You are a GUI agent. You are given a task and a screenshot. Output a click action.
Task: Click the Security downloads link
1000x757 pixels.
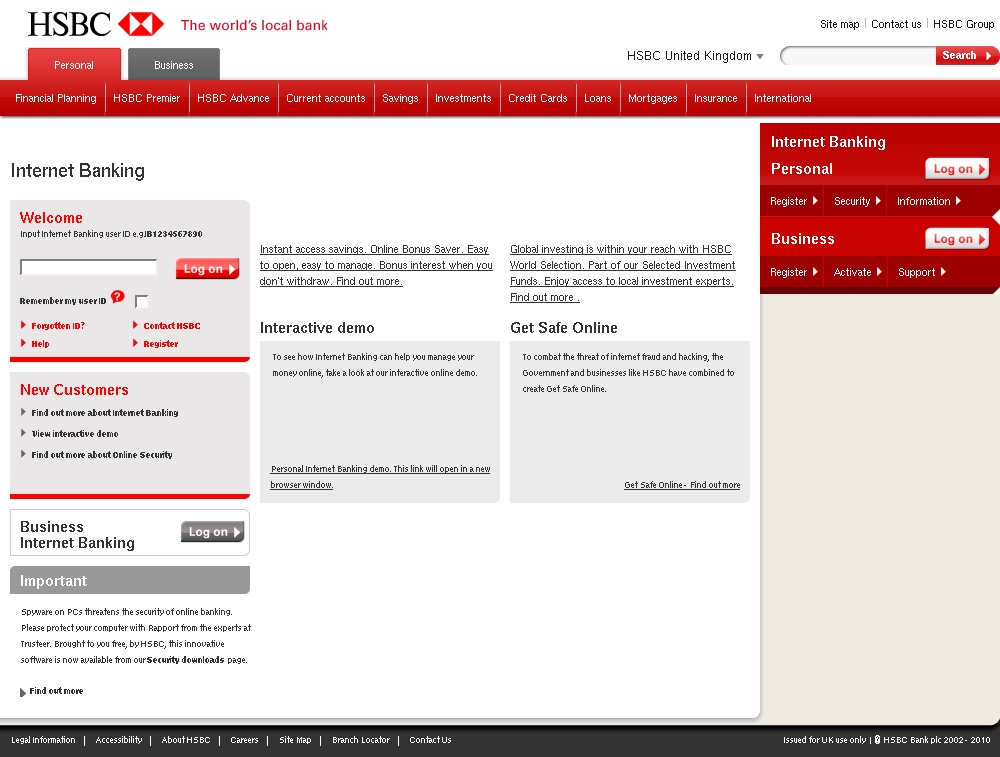tap(186, 660)
